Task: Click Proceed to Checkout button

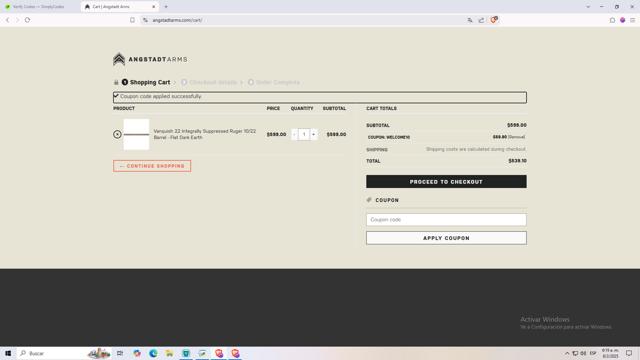Action: point(446,182)
